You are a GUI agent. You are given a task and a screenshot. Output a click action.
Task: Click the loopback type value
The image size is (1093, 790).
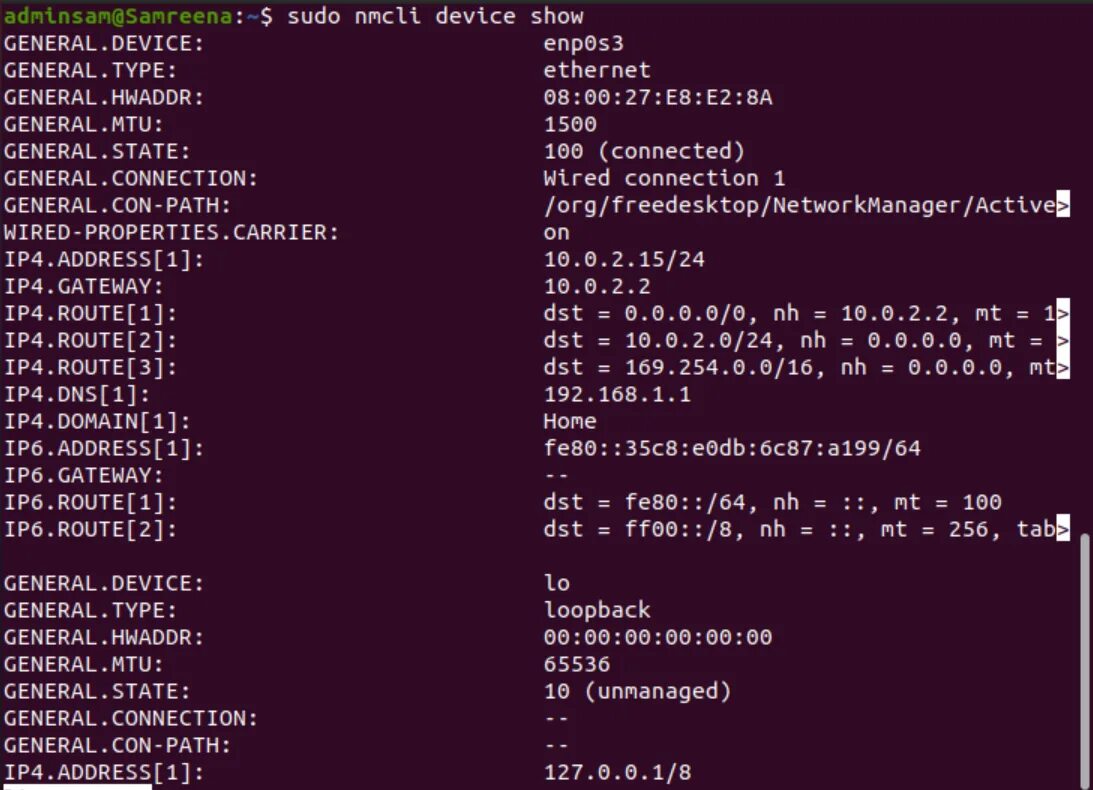597,610
